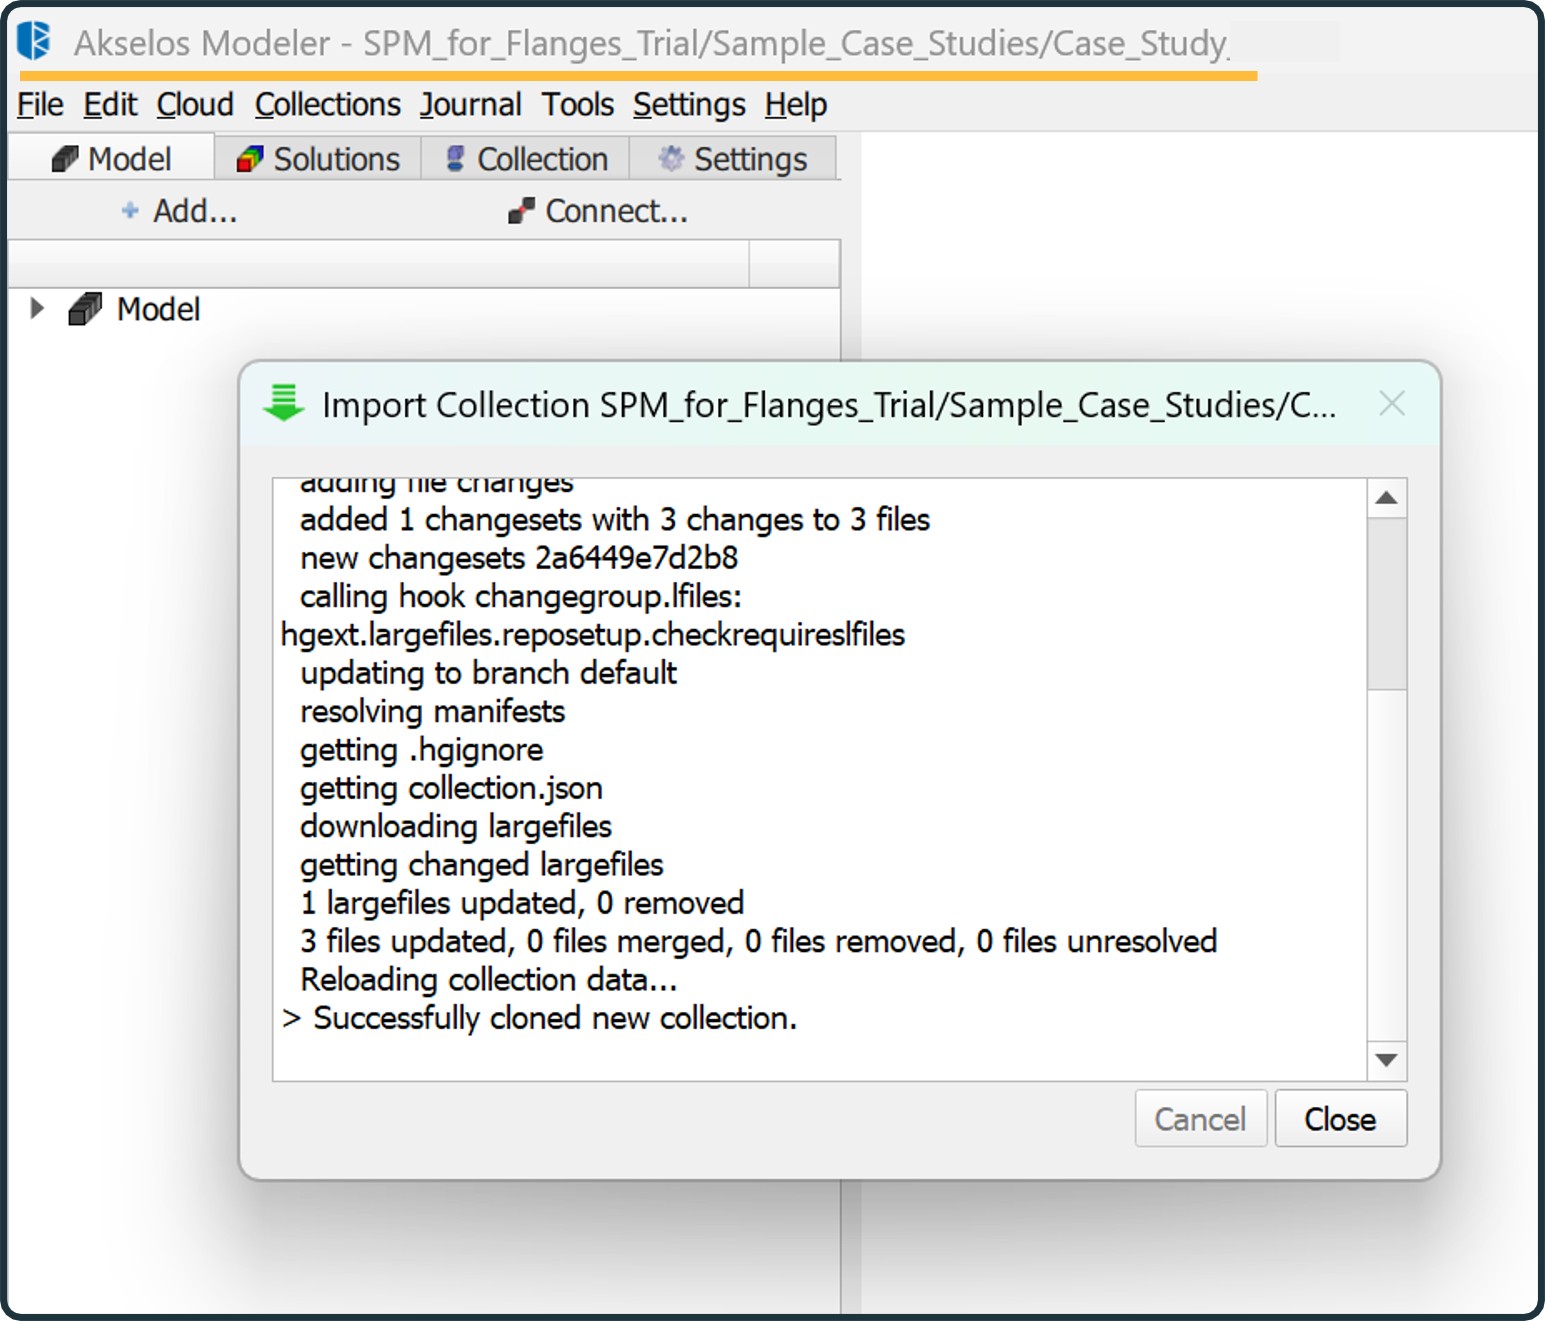Click the Akselos Modeler logo icon

34,41
